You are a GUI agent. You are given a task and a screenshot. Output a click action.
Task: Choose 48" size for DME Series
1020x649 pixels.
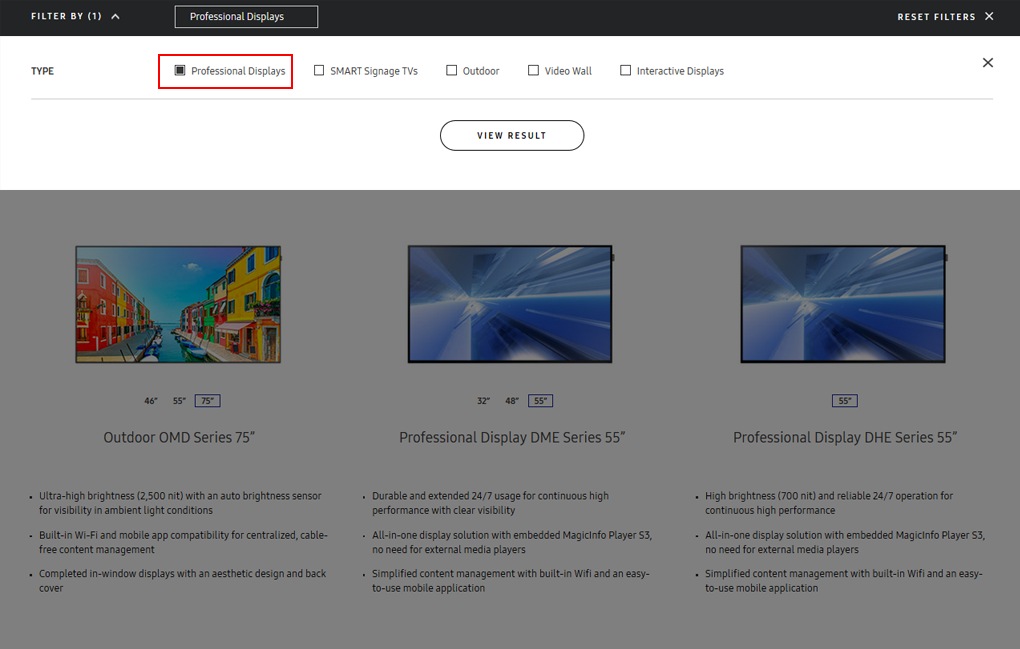512,401
